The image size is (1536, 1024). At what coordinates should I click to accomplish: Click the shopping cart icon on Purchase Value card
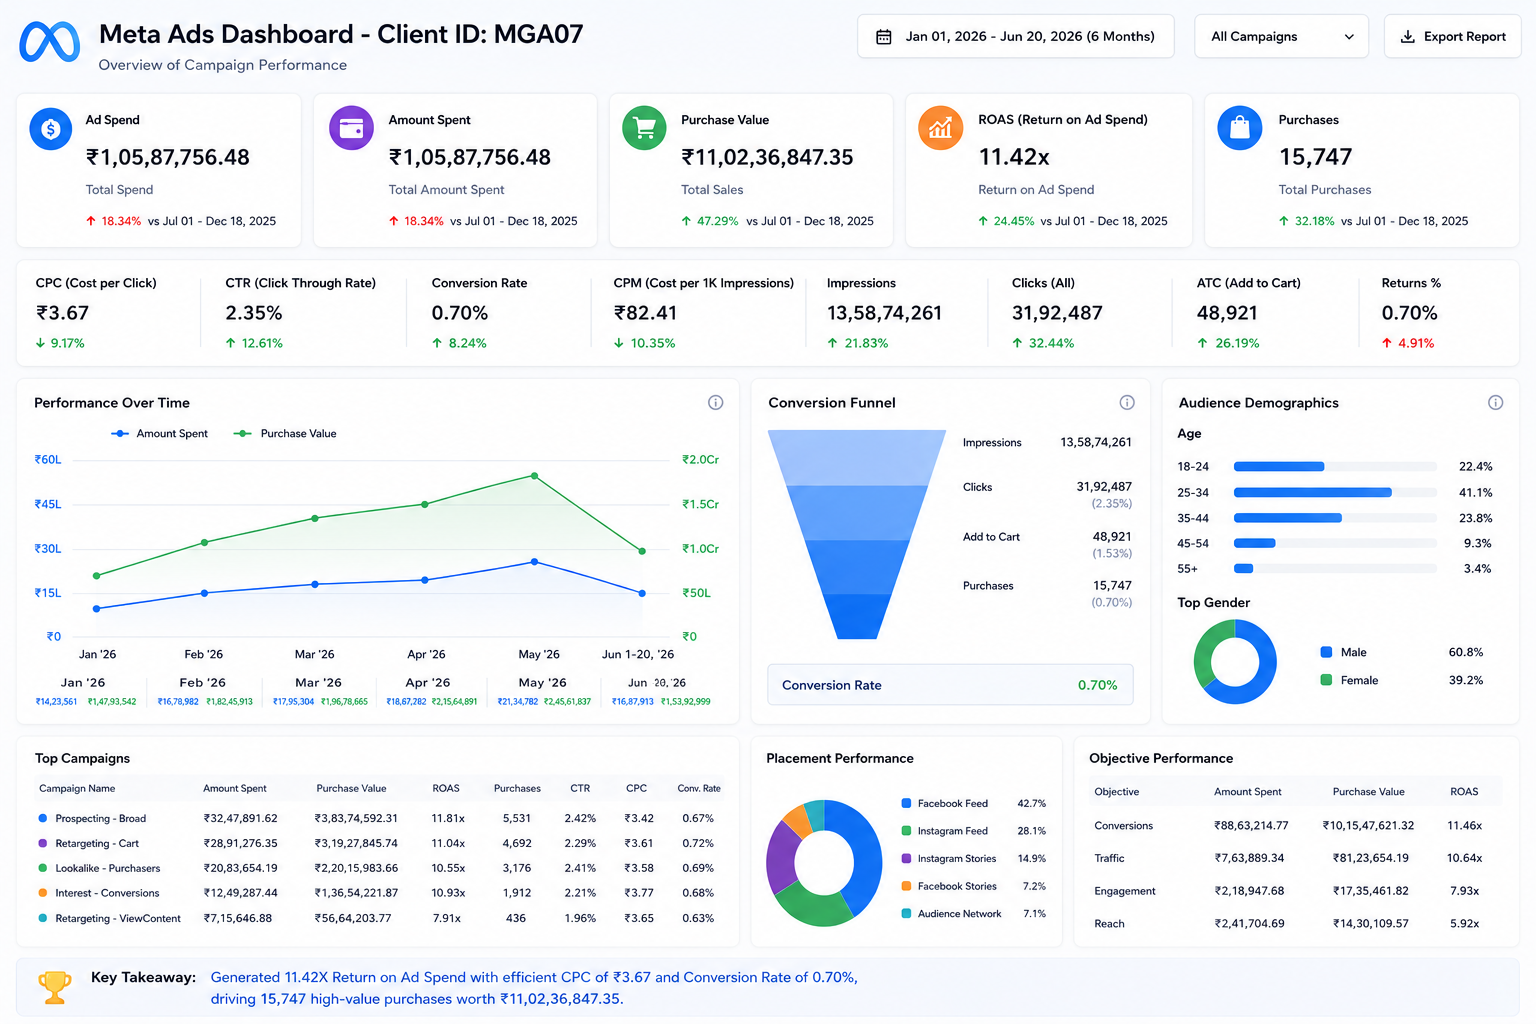644,128
